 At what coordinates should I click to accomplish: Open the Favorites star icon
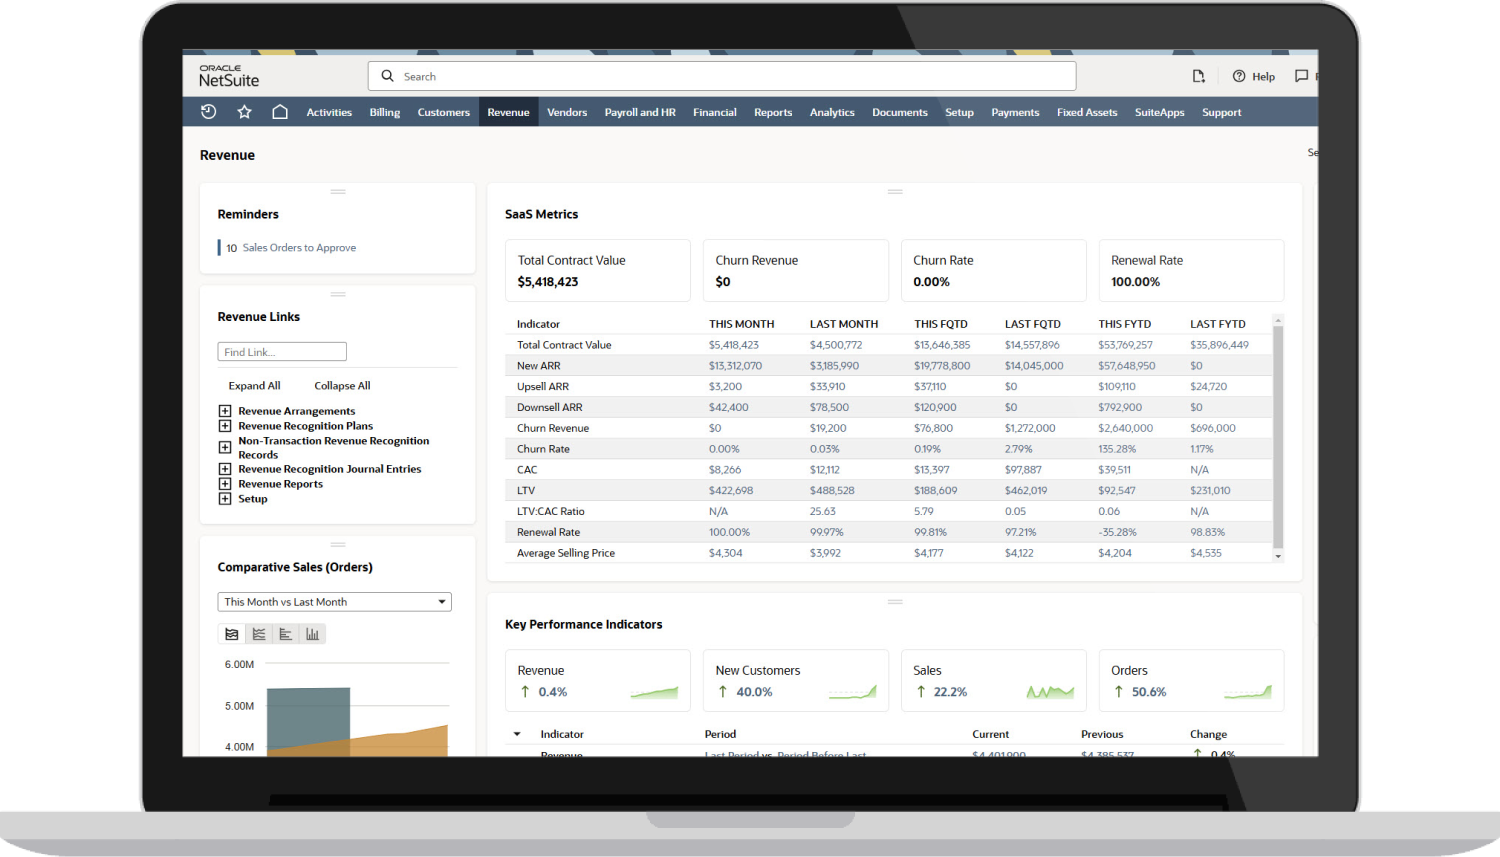pos(244,111)
